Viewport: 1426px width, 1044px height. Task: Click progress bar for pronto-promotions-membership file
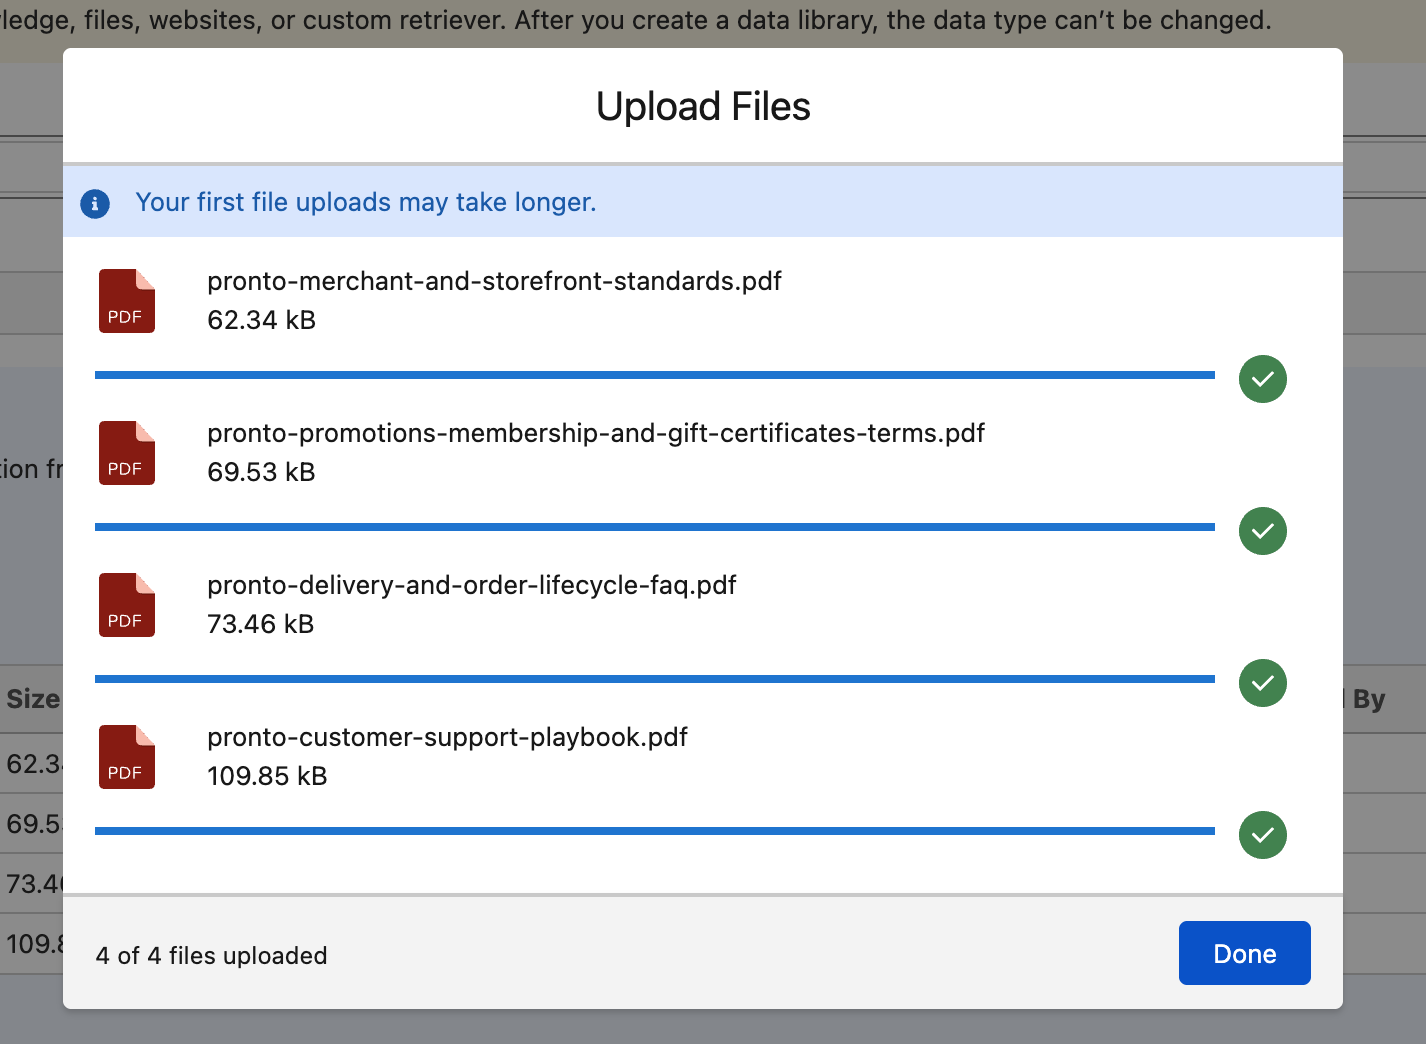coord(655,527)
